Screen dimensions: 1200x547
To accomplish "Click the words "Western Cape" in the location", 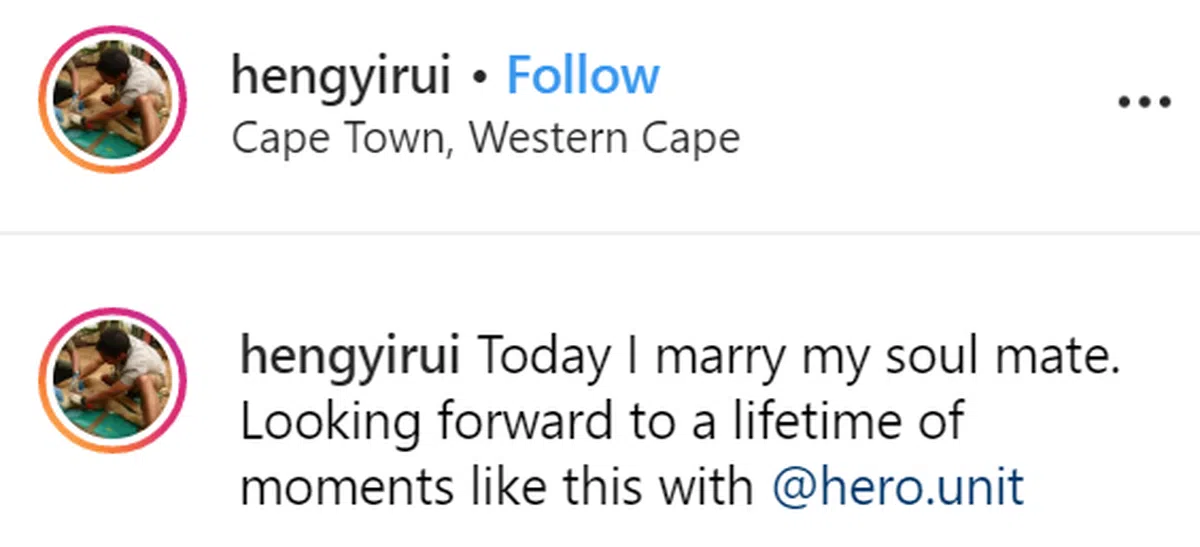I will point(604,138).
